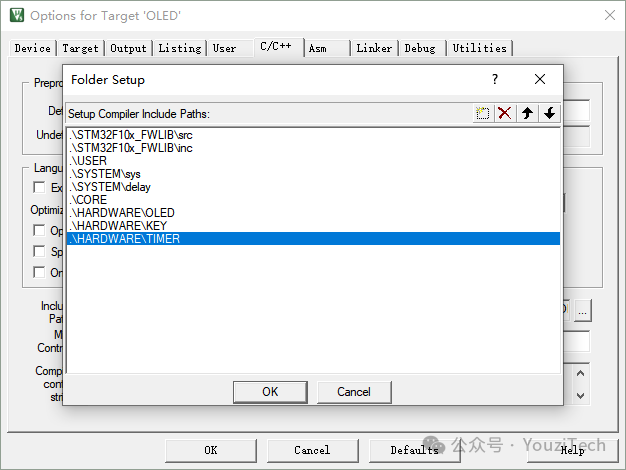Screen dimensions: 626x470
Task: Confirm Folder Setup with OK
Action: point(270,392)
